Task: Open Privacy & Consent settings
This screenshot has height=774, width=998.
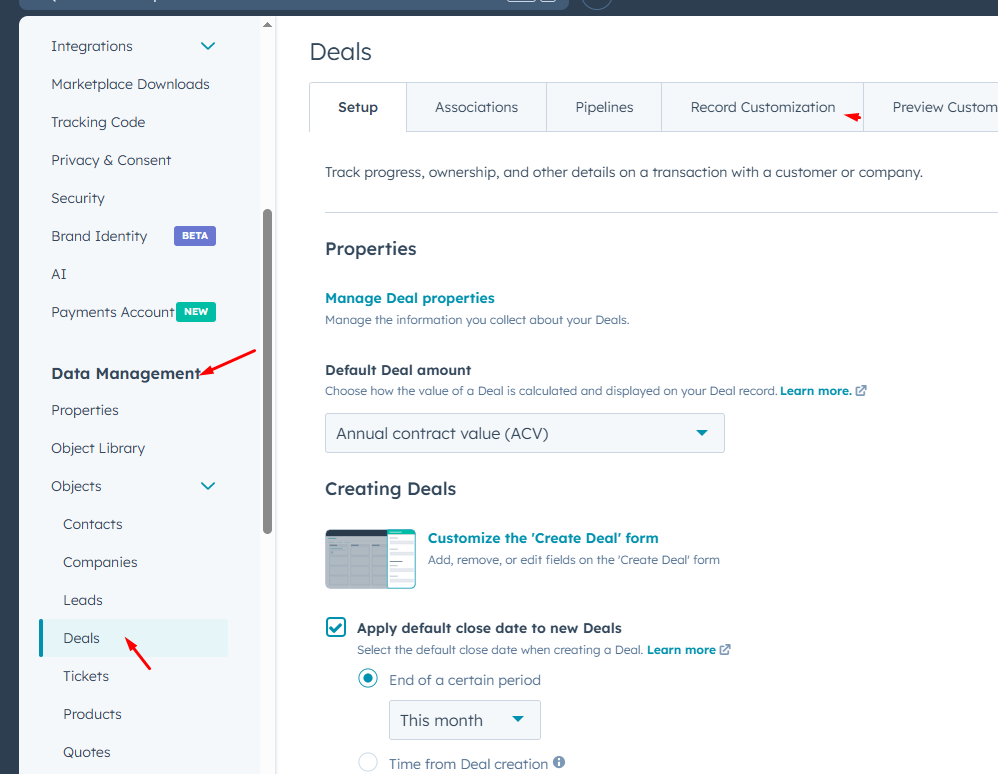Action: (111, 160)
